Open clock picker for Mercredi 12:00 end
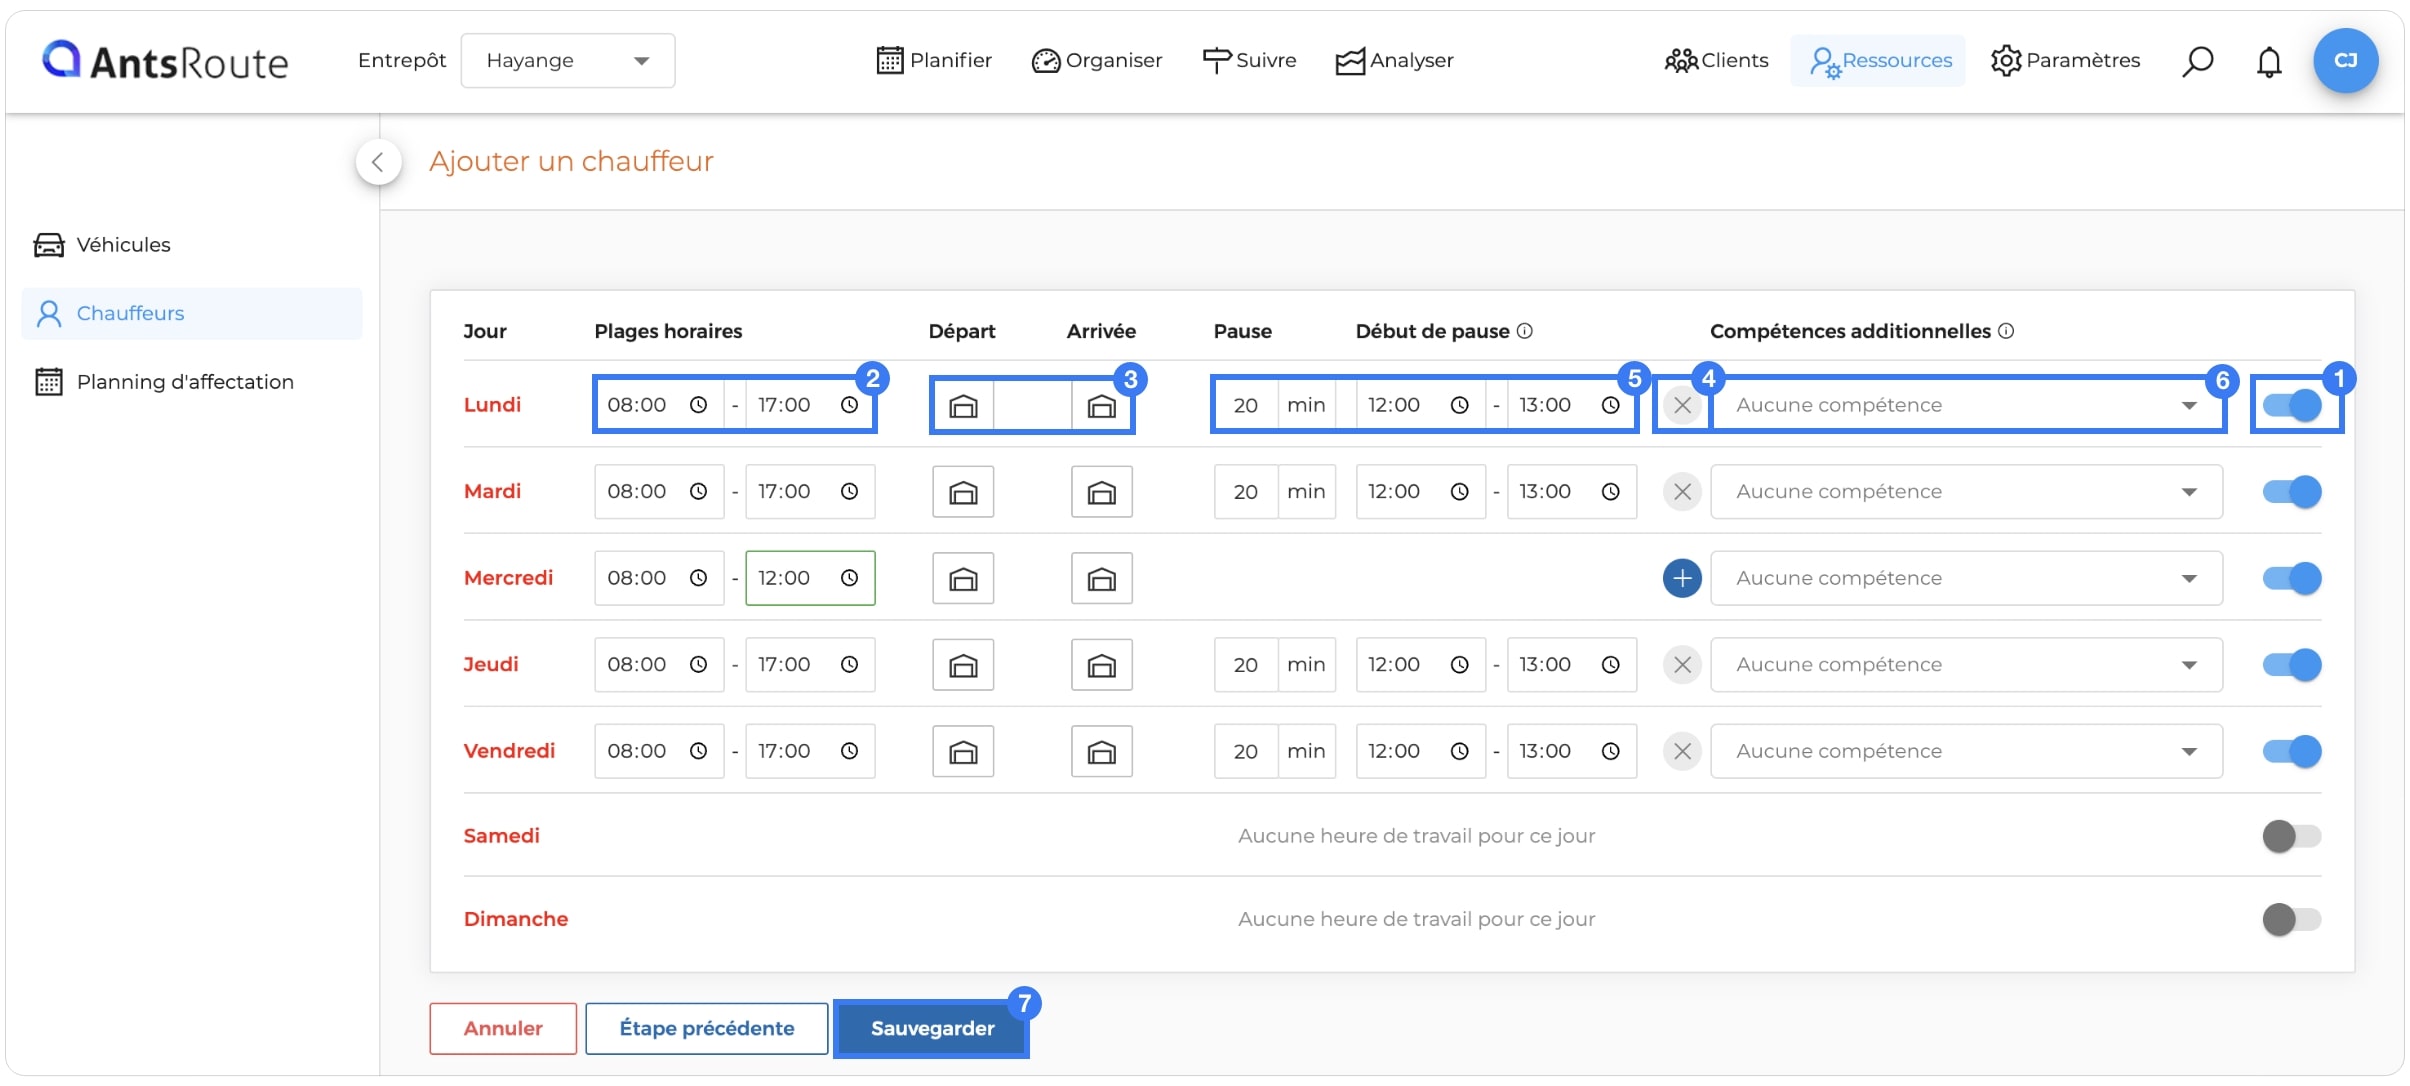 click(849, 578)
